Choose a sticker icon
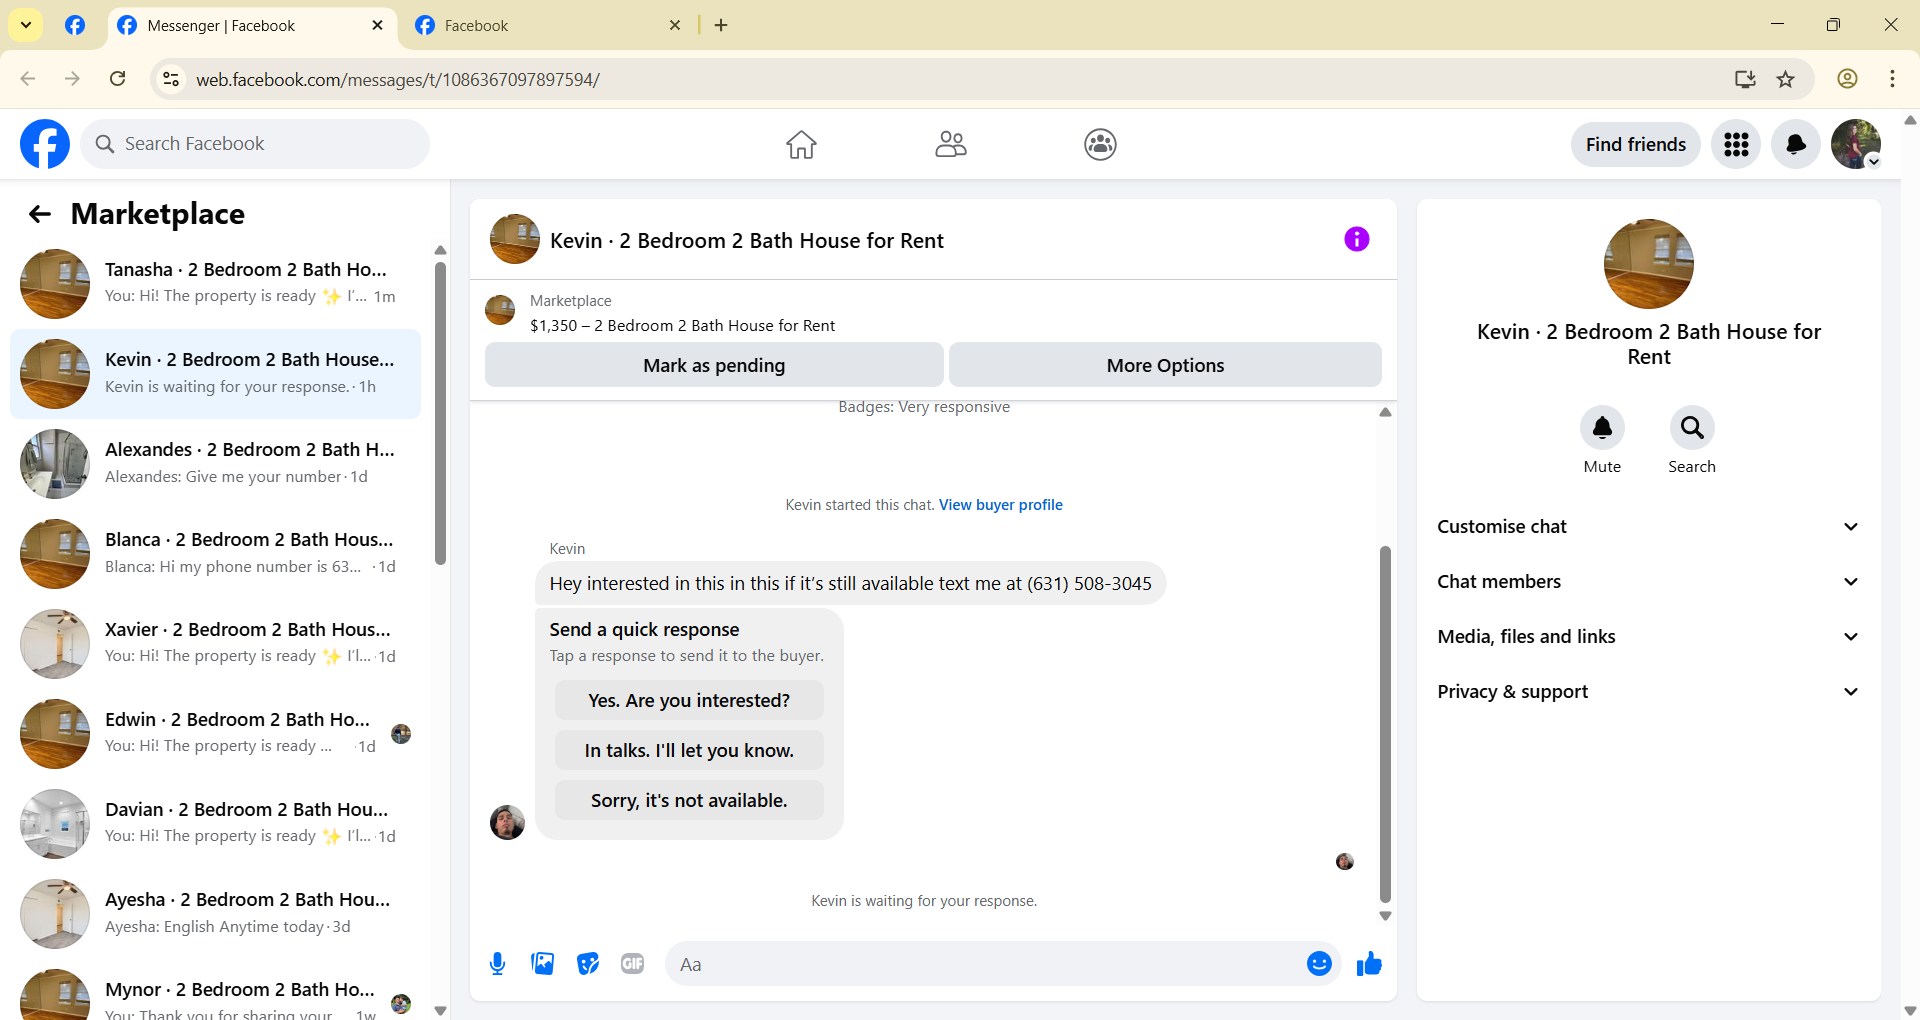1920x1020 pixels. coord(588,964)
